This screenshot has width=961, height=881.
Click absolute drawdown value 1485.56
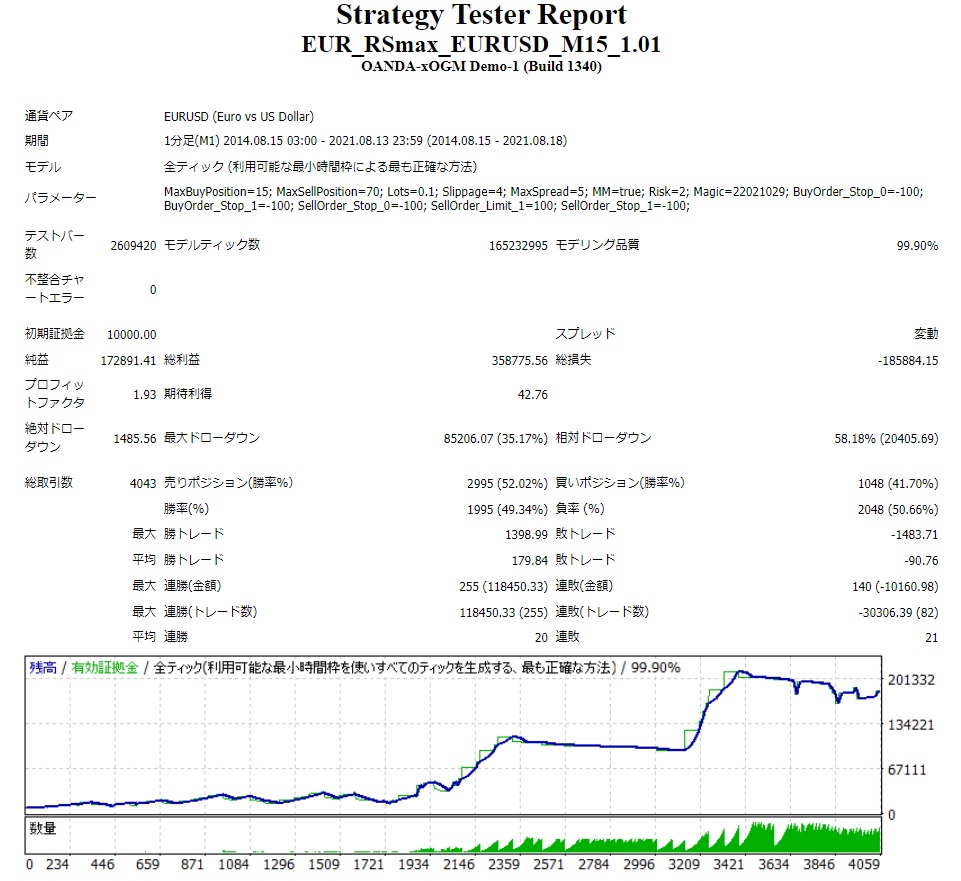pyautogui.click(x=135, y=439)
